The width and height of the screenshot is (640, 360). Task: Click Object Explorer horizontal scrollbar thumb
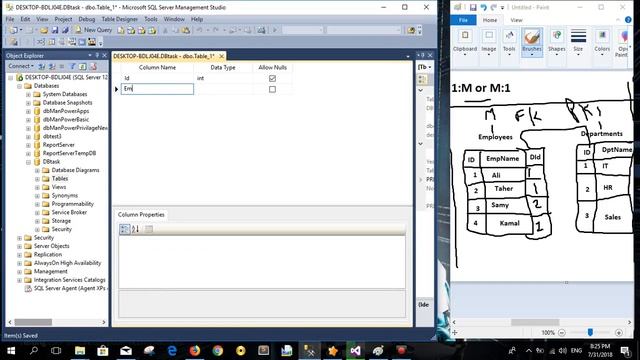(33, 322)
